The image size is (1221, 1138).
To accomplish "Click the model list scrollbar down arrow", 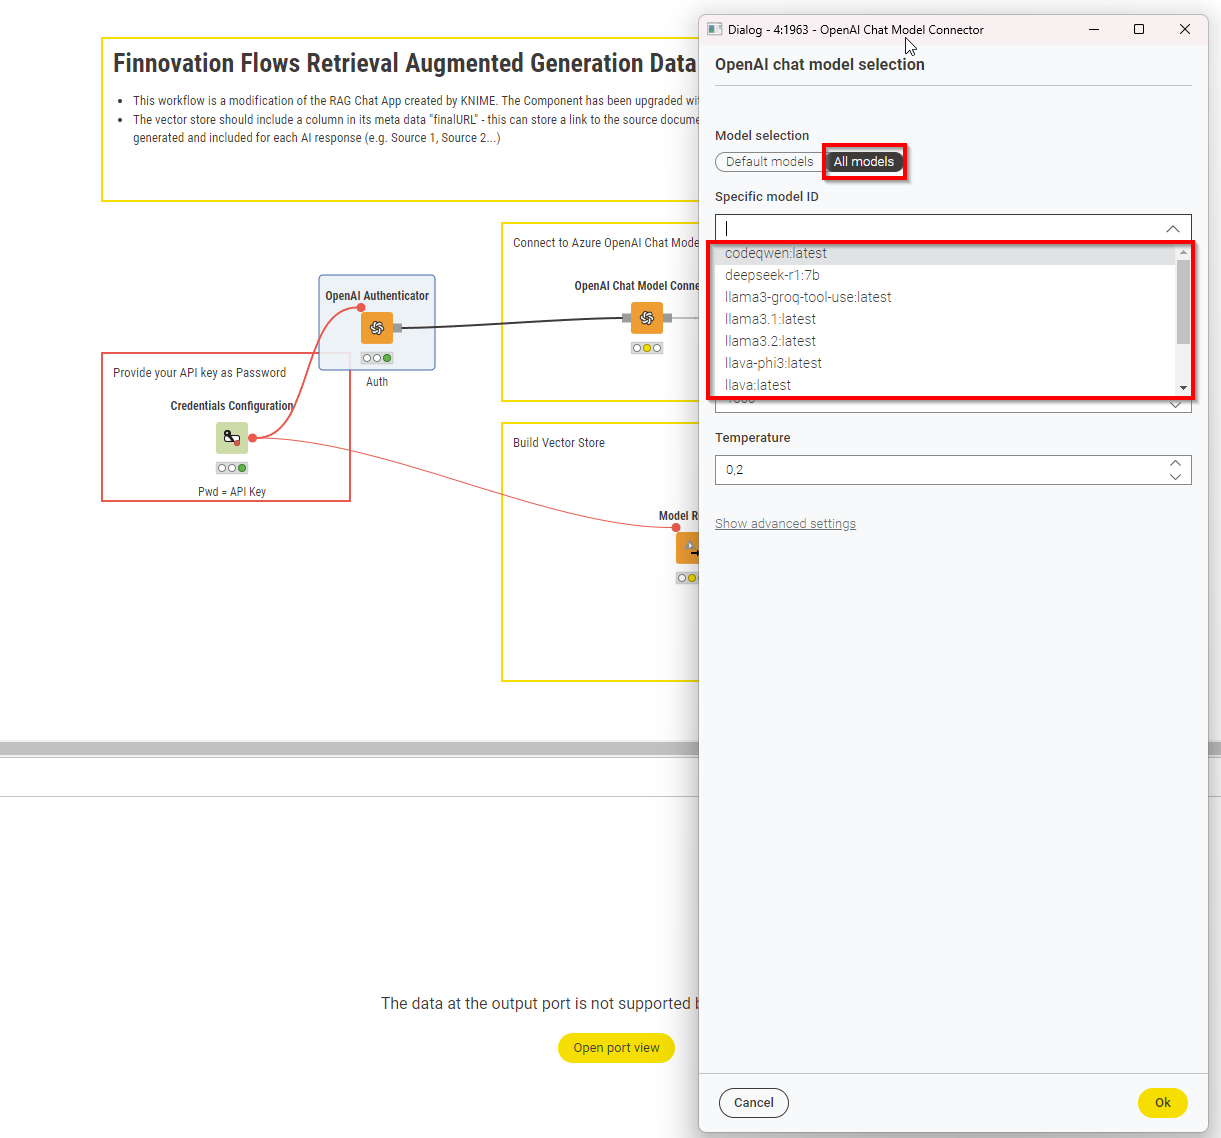I will (x=1183, y=387).
